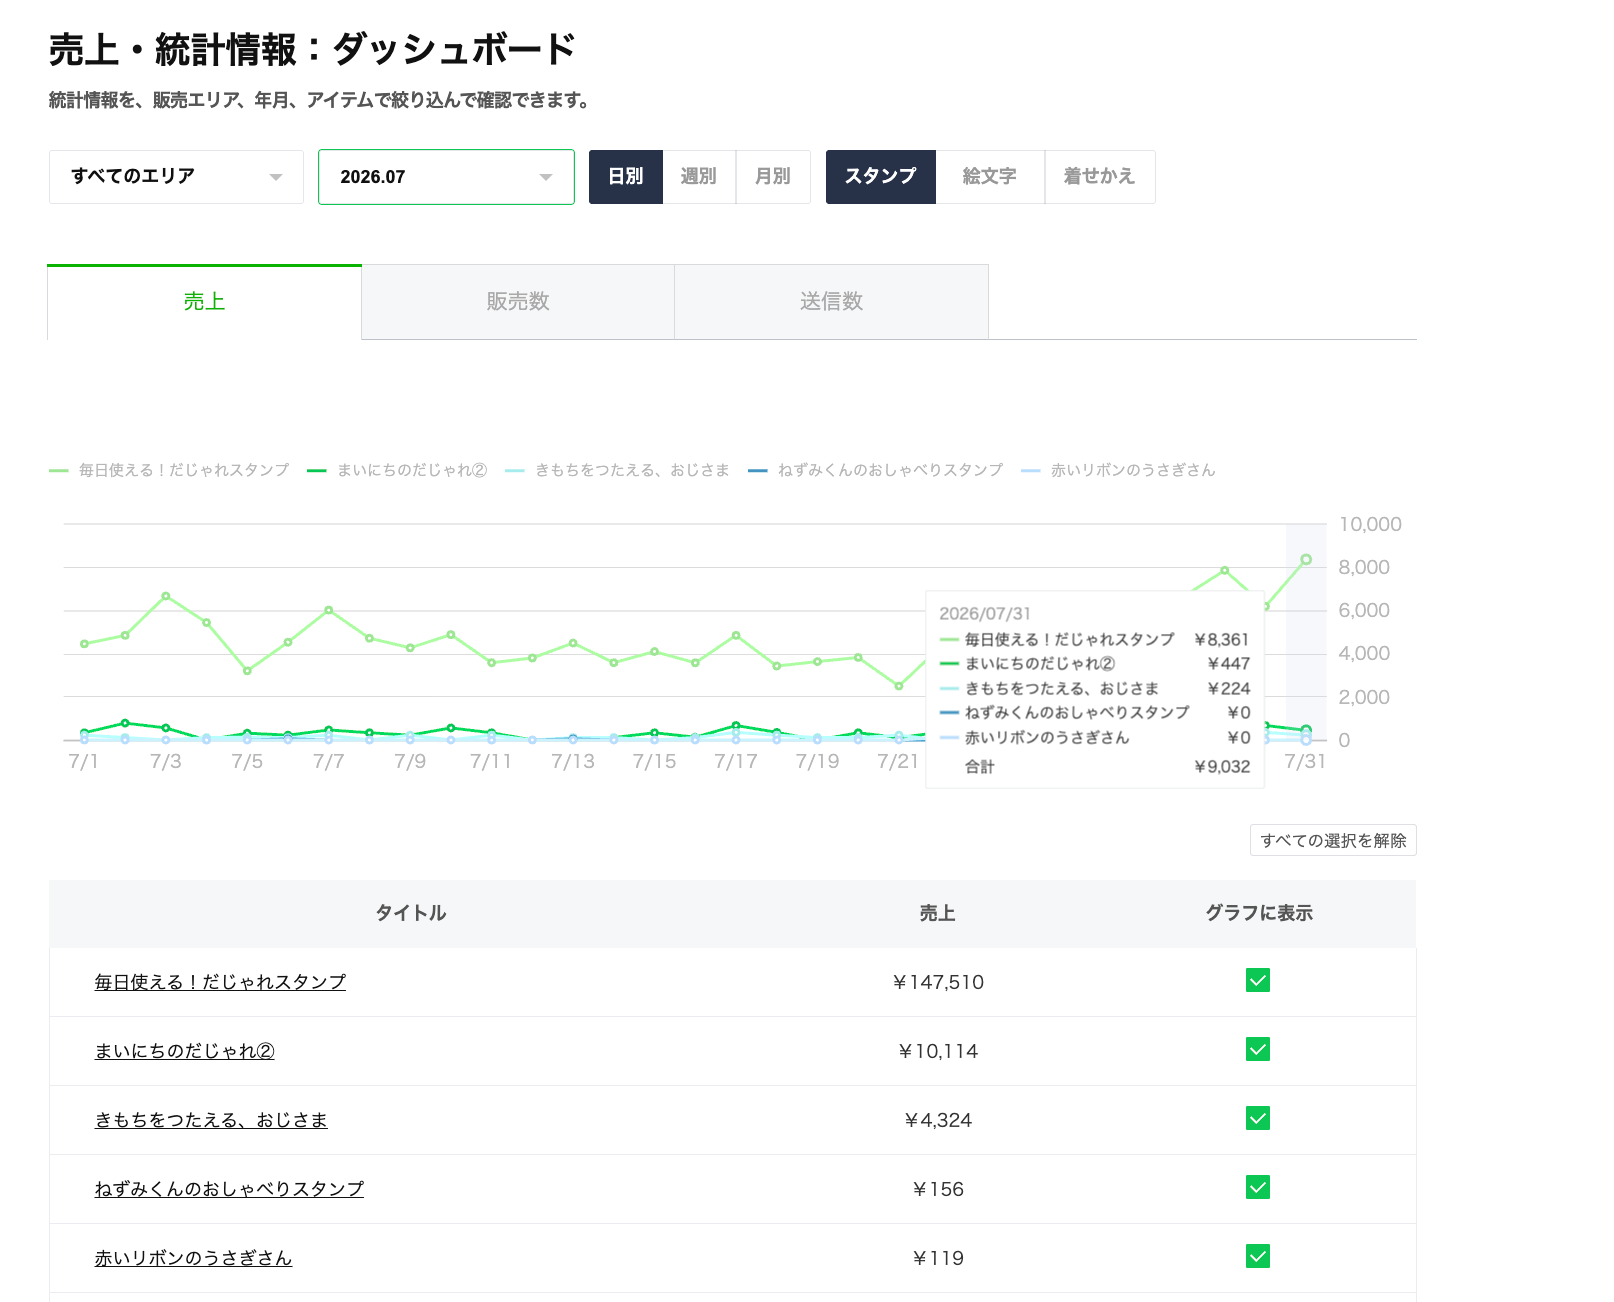This screenshot has height=1302, width=1614.
Task: Click the 売上 column header in table
Action: (938, 913)
